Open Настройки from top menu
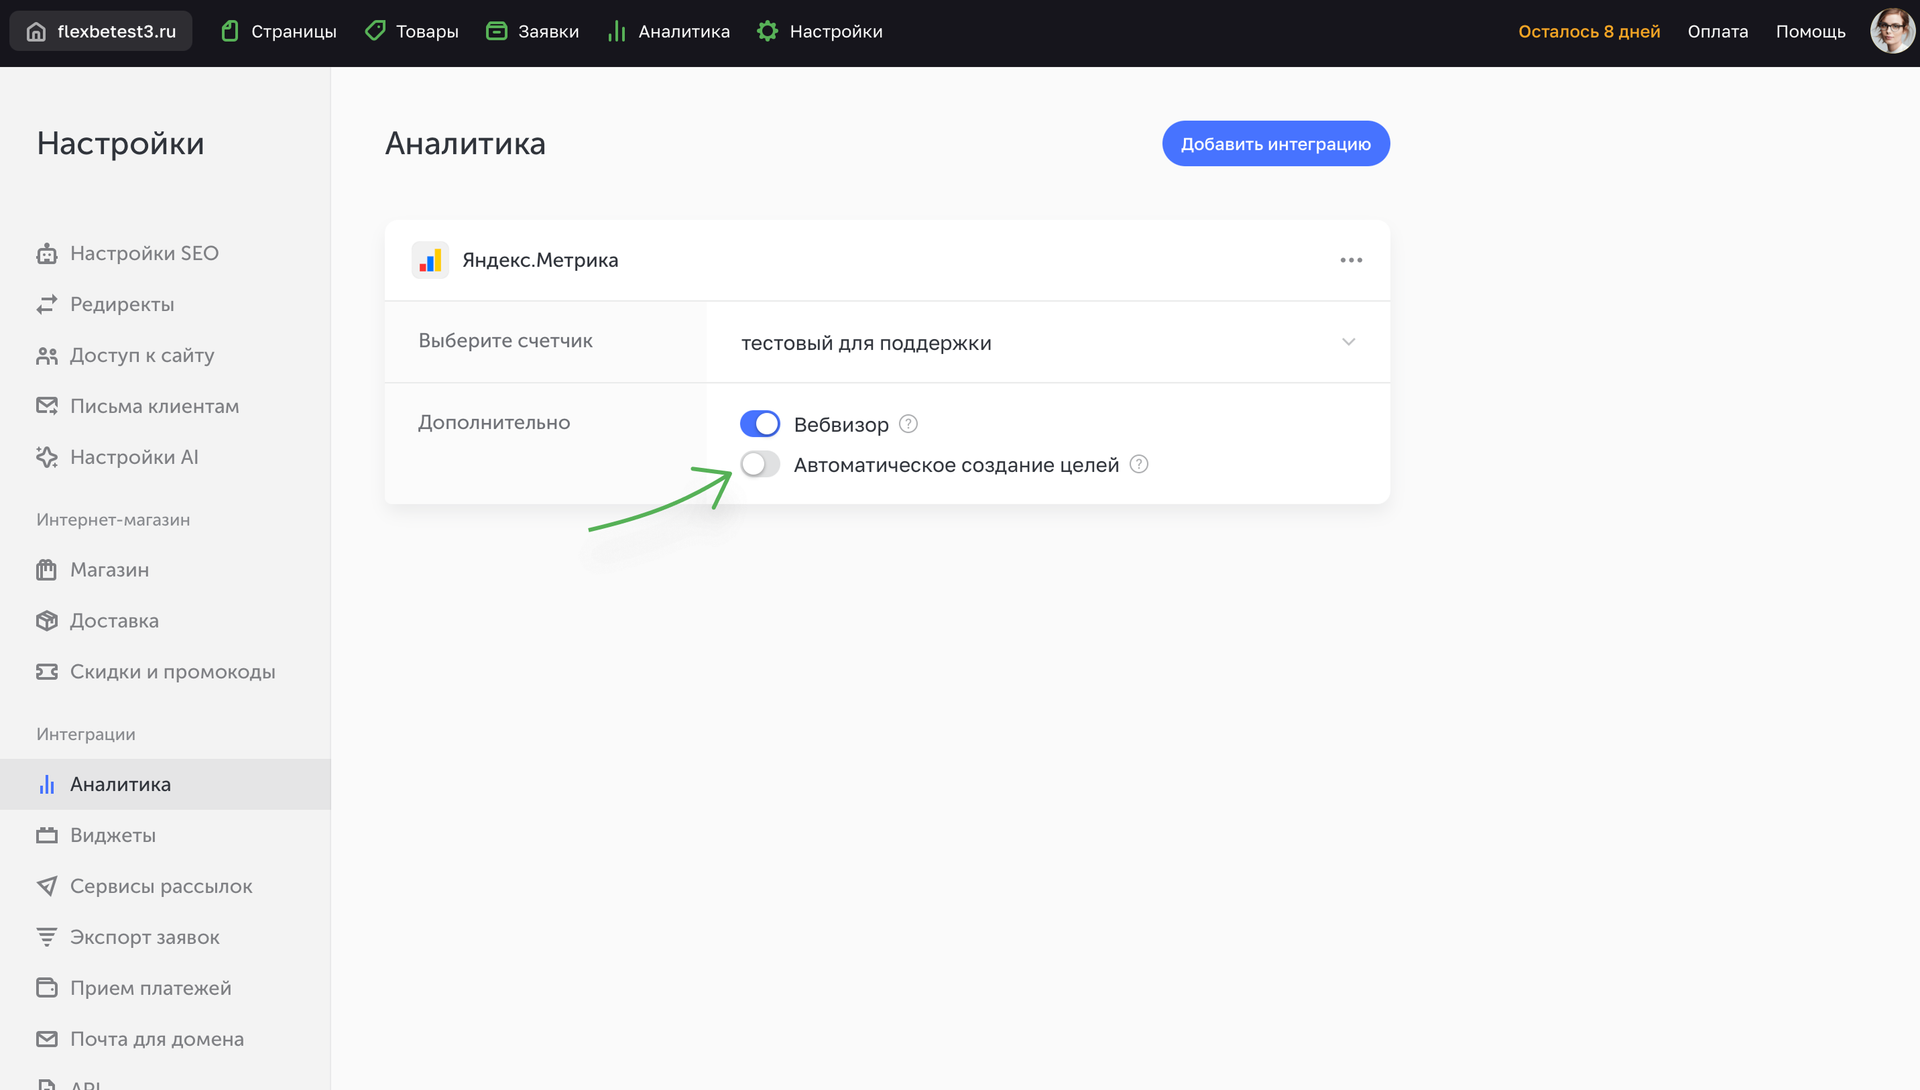 click(819, 31)
